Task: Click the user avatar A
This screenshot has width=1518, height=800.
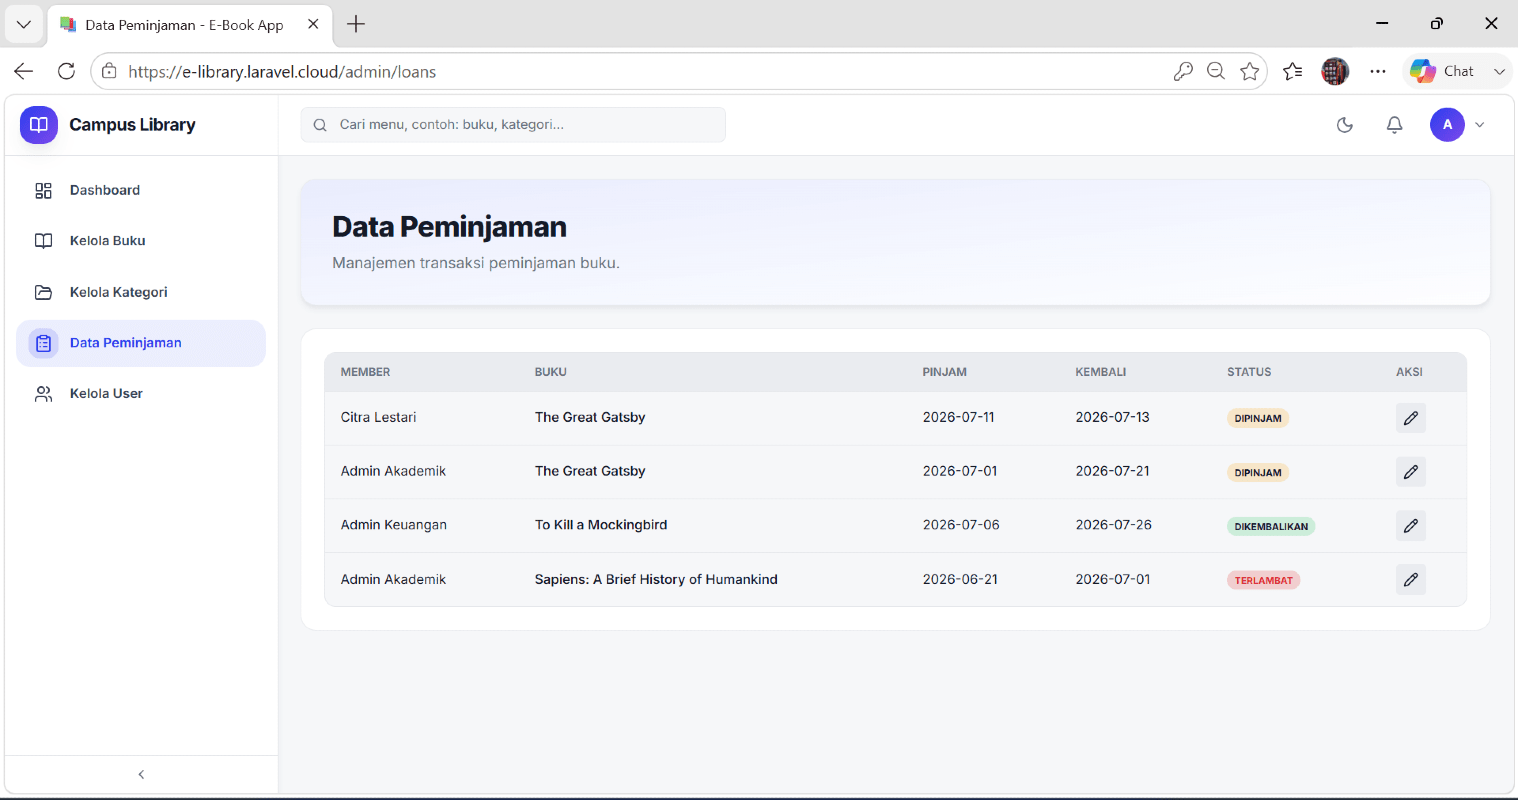Action: 1447,125
